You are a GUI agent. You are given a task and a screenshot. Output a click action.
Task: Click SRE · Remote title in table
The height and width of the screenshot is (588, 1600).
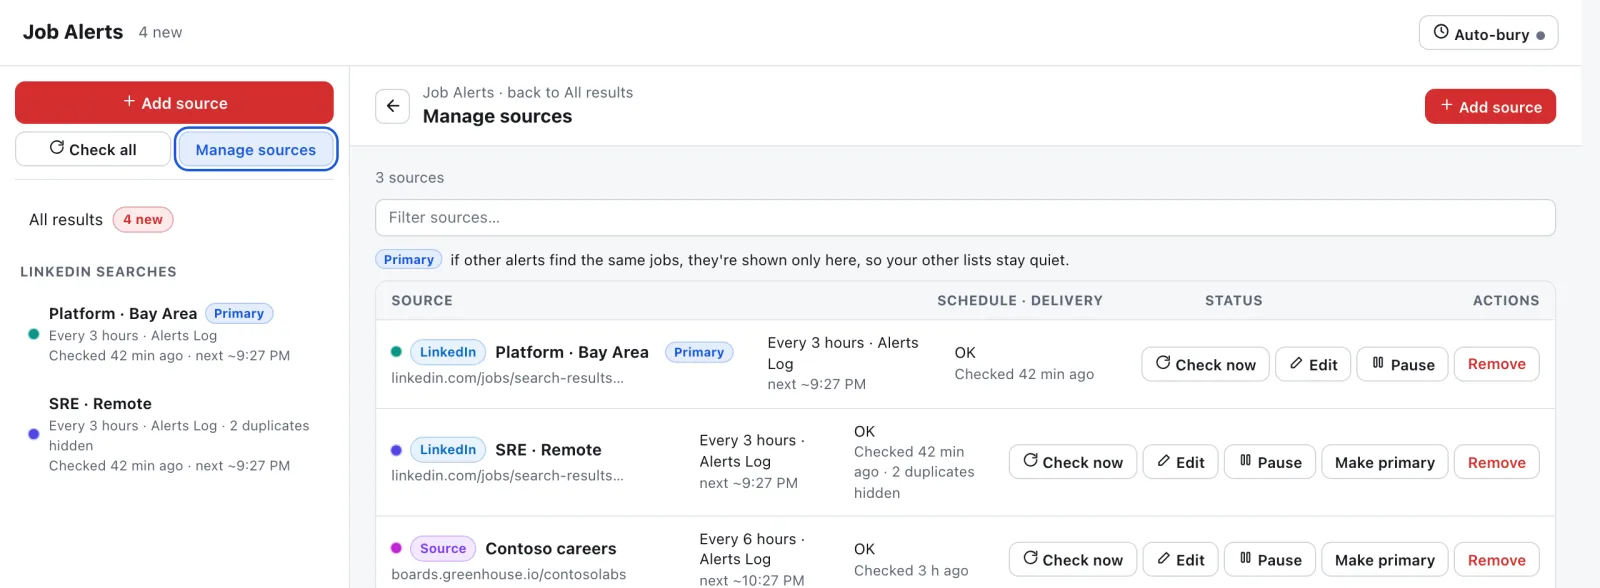[548, 450]
